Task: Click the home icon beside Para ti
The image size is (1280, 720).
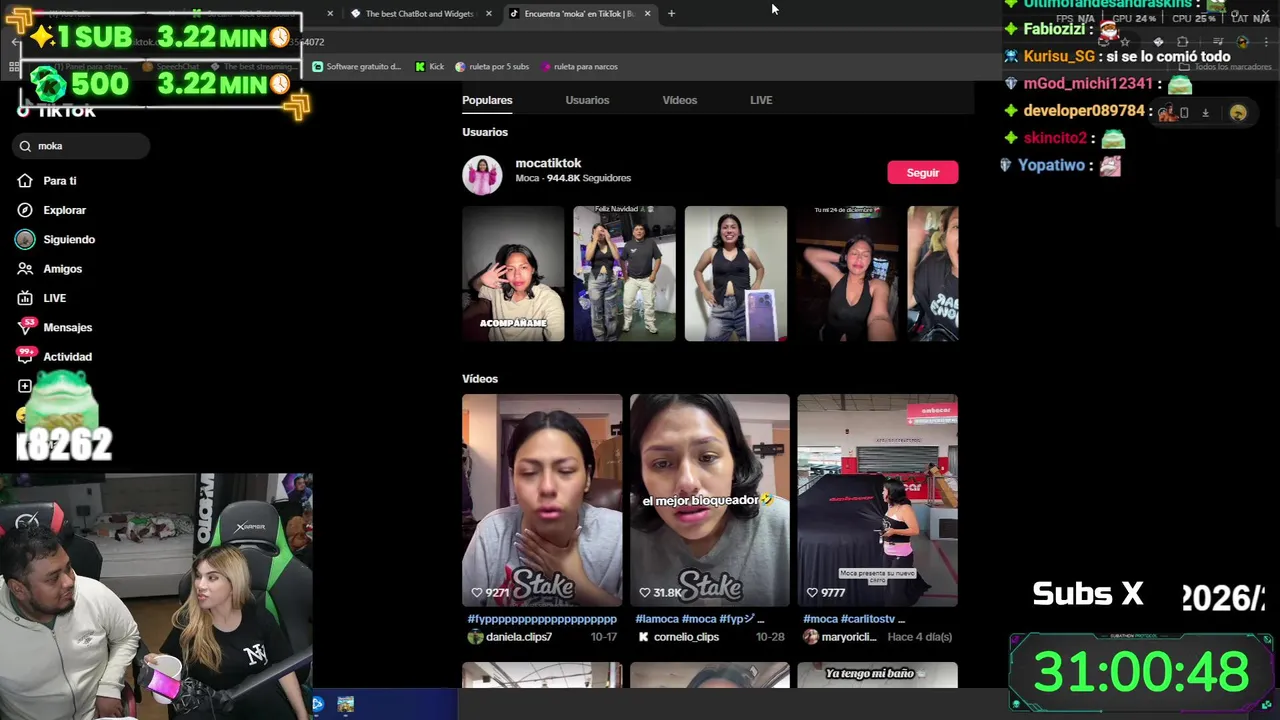Action: coord(25,181)
